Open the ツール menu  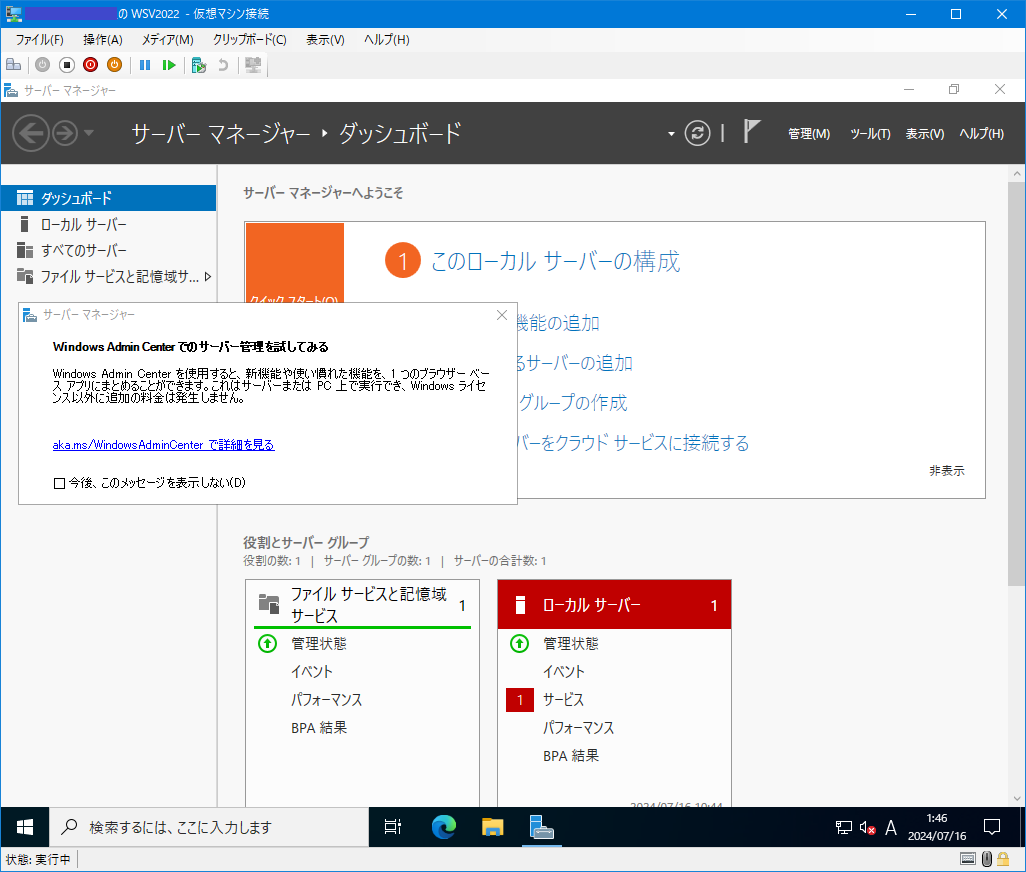tap(869, 133)
